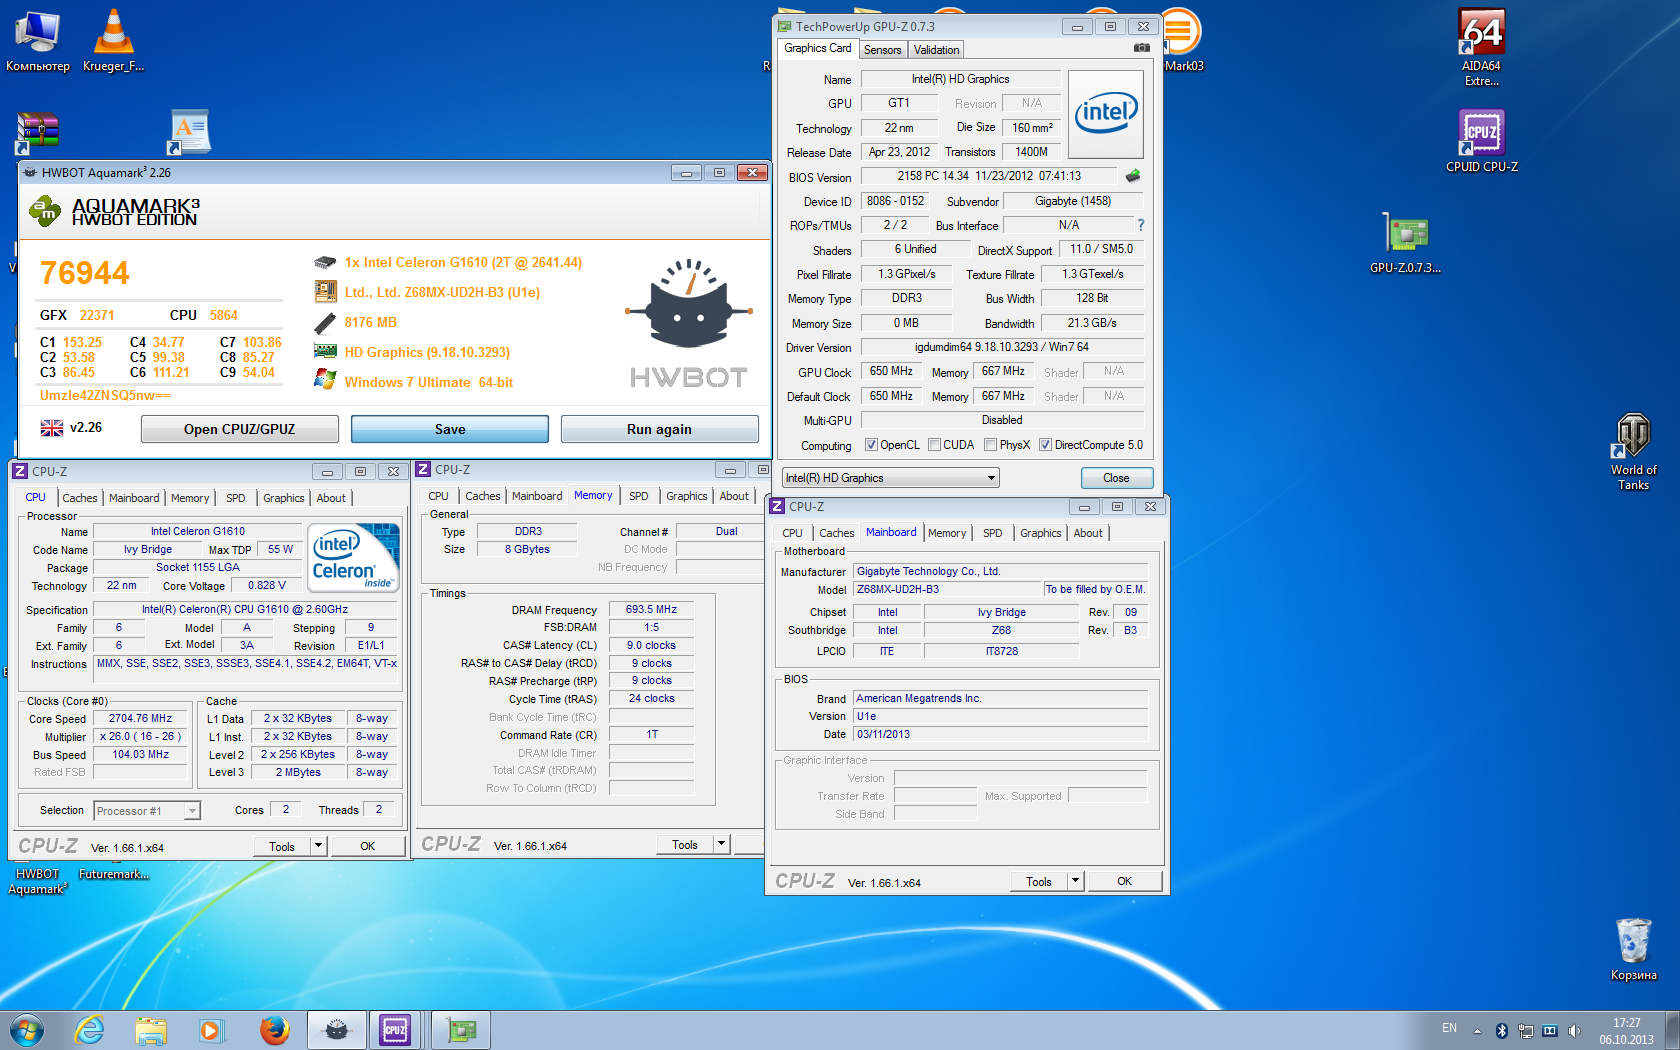Launch AIDA64 Extreme desktop shortcut
This screenshot has width=1680, height=1050.
pyautogui.click(x=1481, y=47)
